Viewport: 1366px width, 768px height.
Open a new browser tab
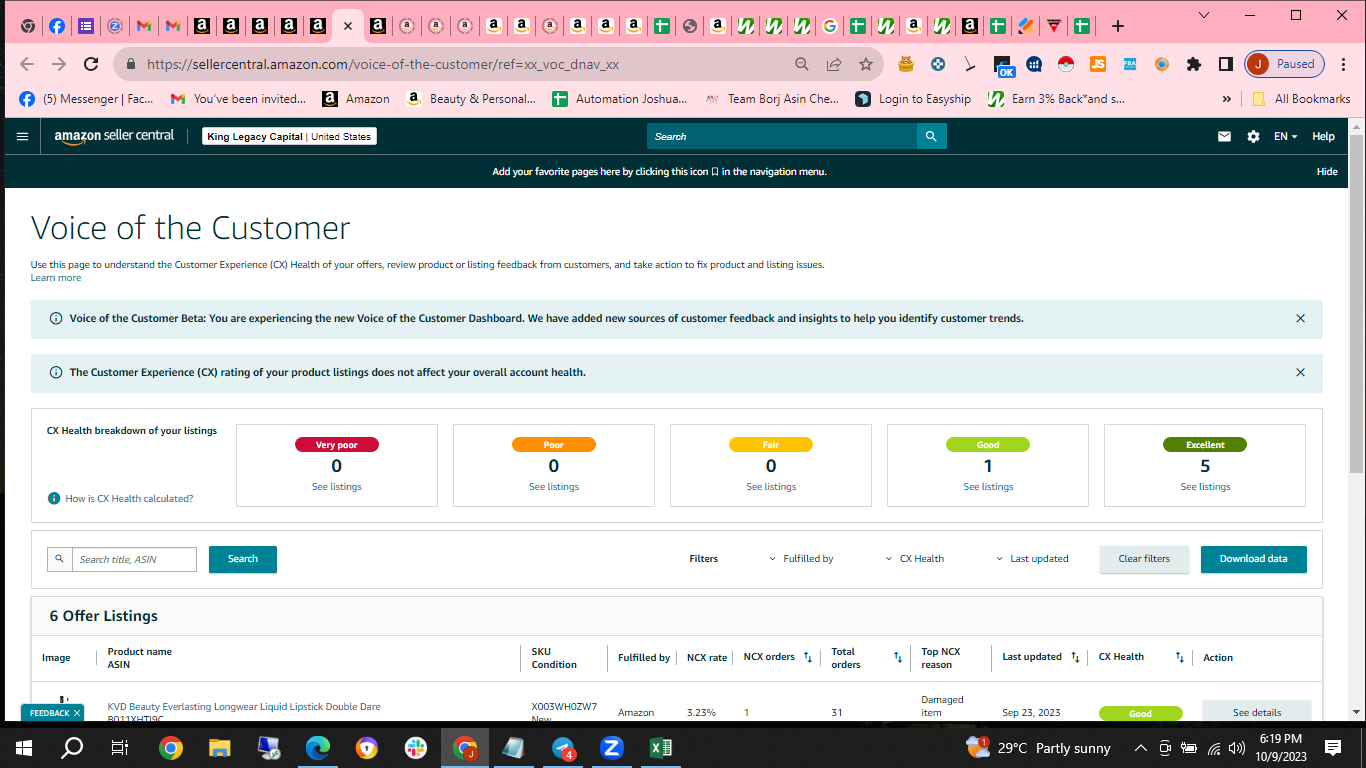1118,26
